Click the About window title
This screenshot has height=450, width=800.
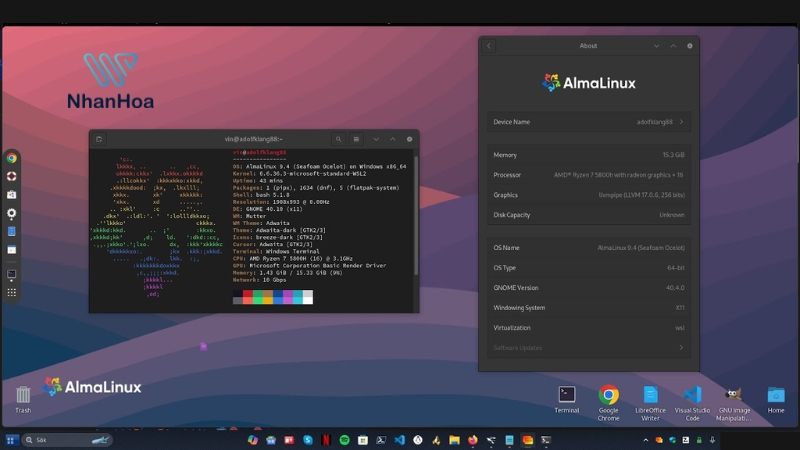(588, 46)
